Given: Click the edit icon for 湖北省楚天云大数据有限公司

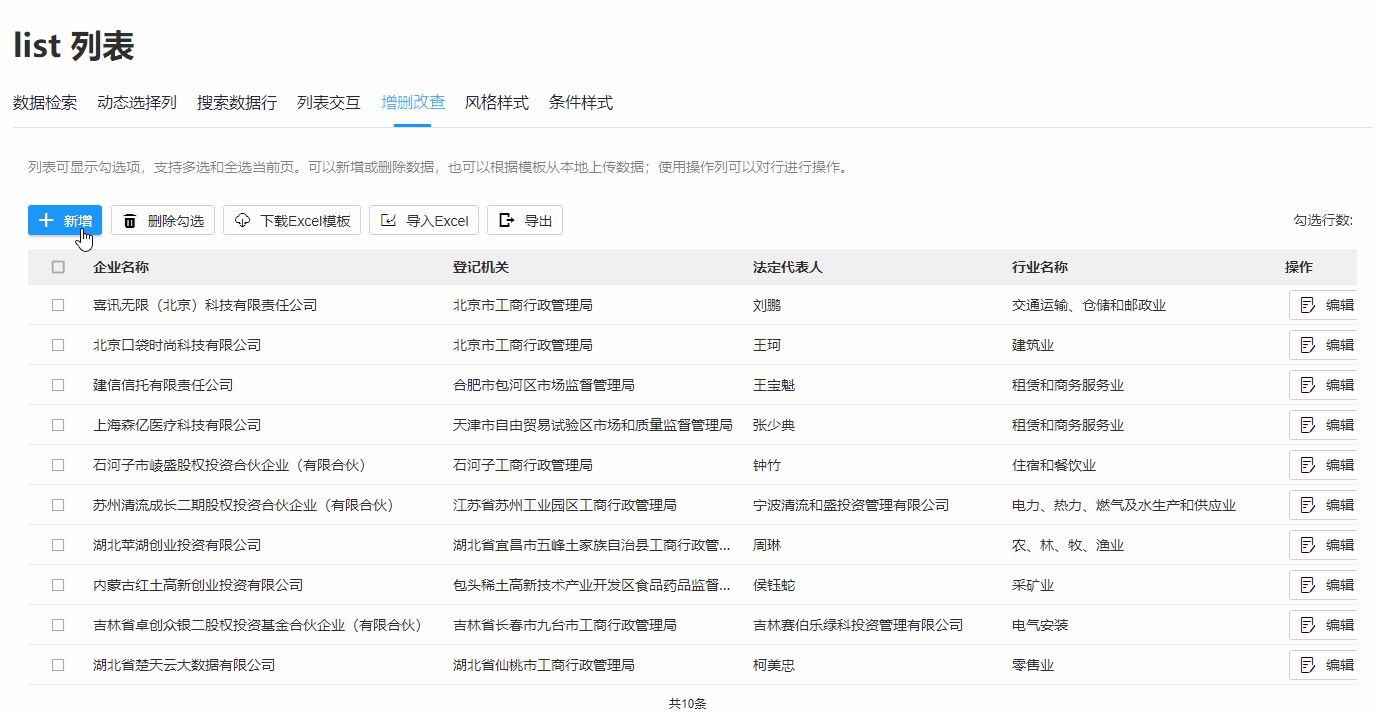Looking at the screenshot, I should [x=1305, y=664].
